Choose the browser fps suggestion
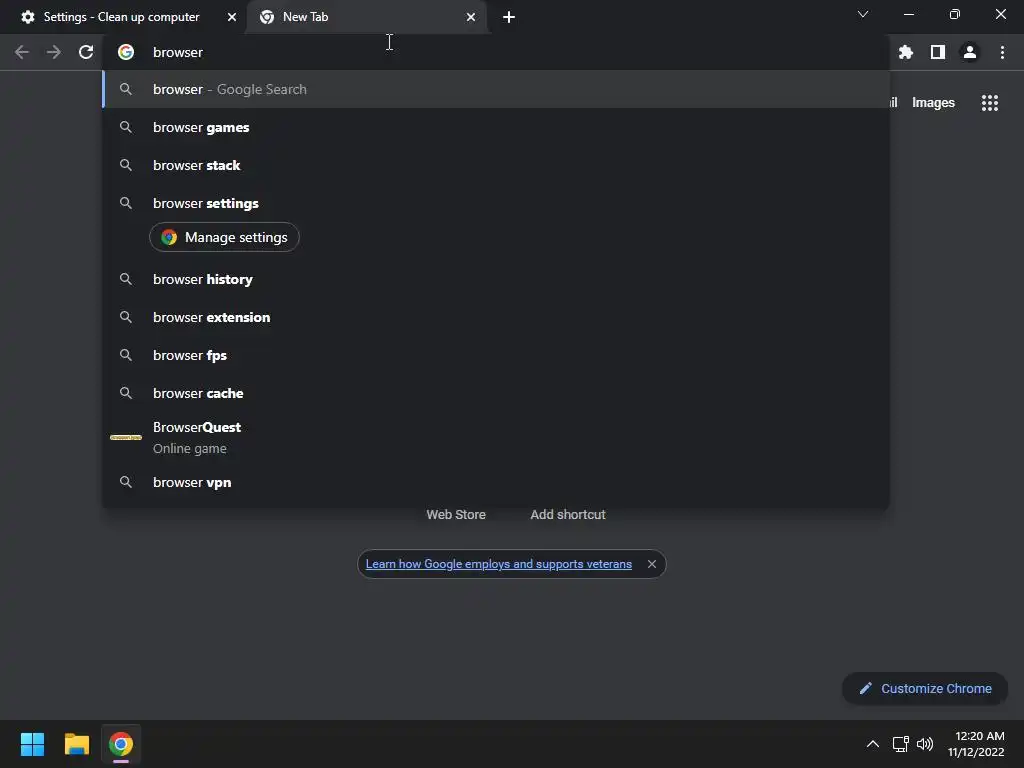This screenshot has width=1024, height=768. (x=496, y=355)
